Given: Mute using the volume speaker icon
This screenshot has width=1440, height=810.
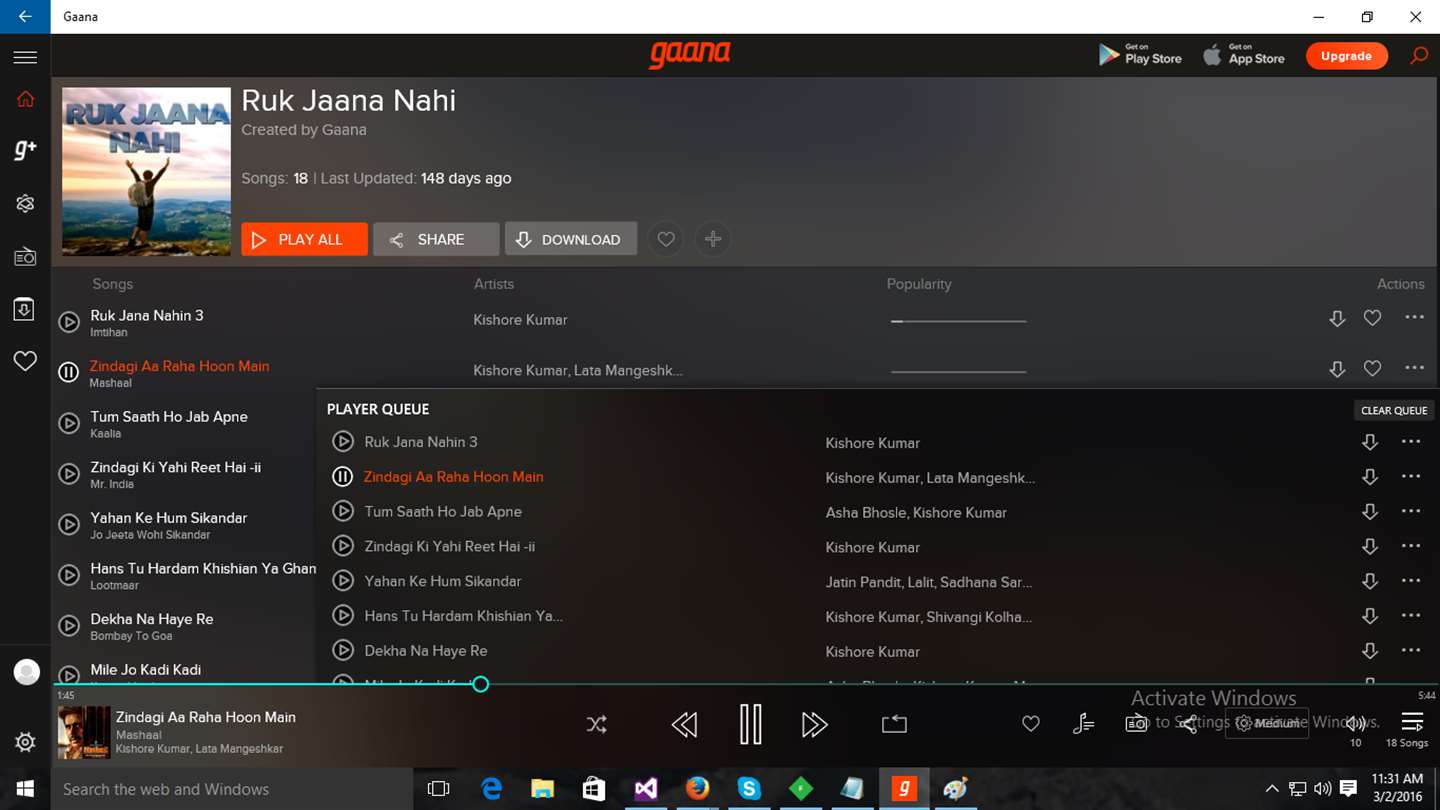Looking at the screenshot, I should pos(1356,723).
